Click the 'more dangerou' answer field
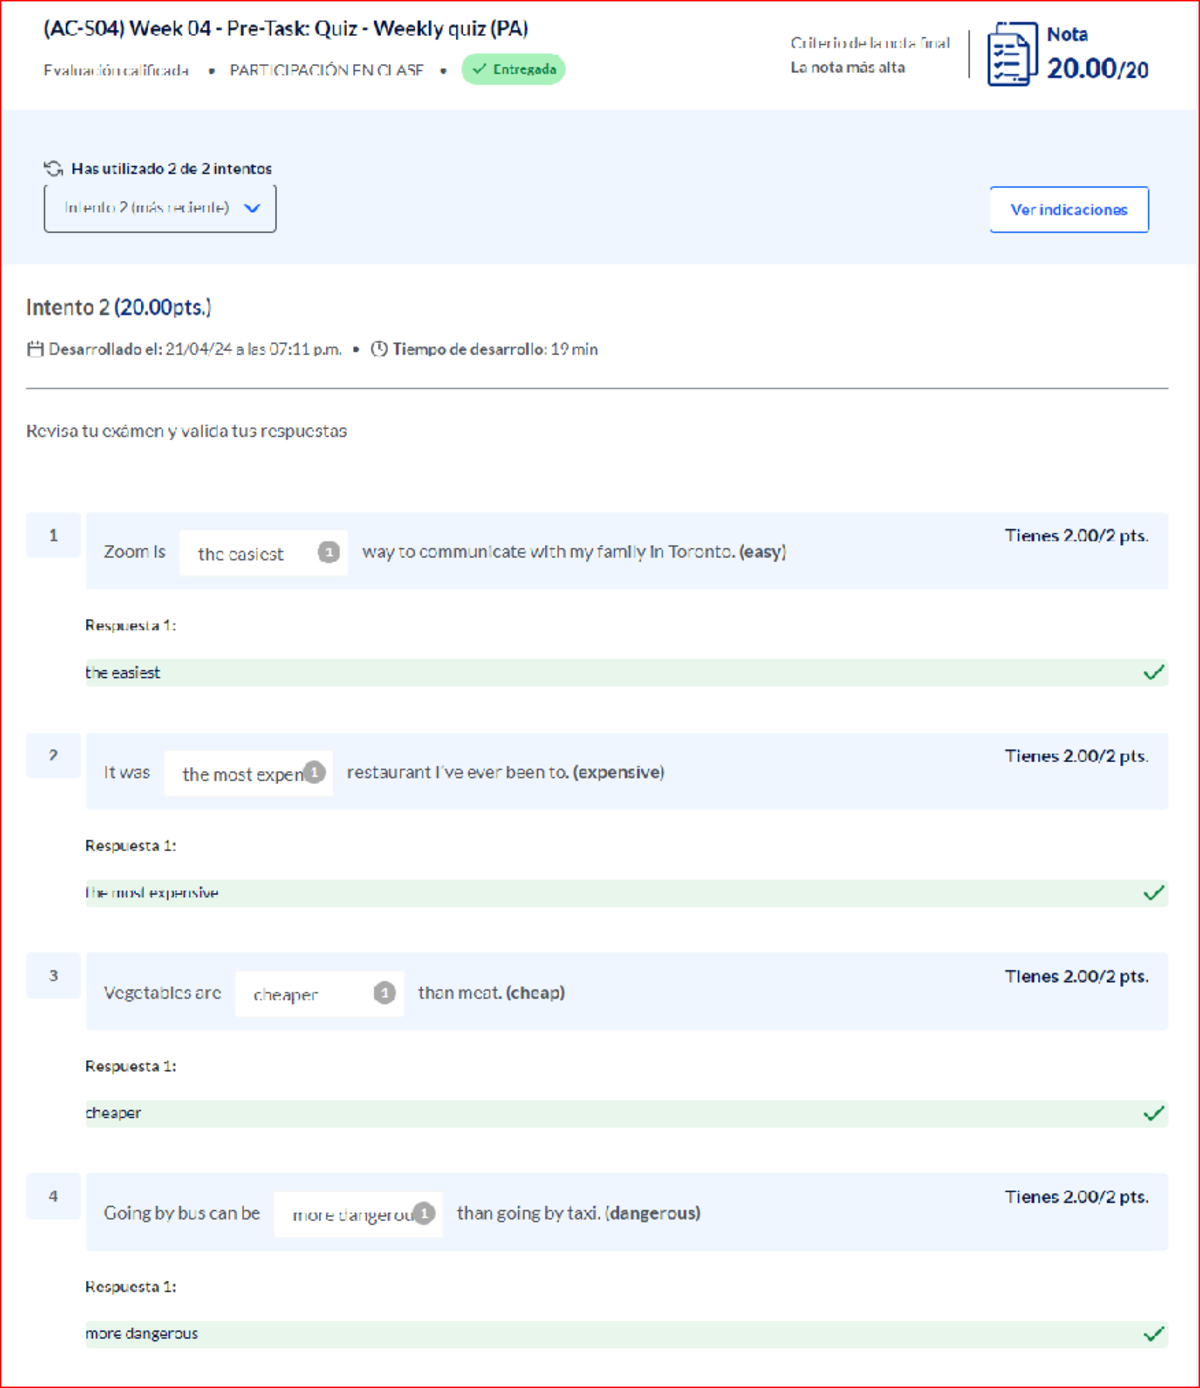Screen dimensions: 1200x1388 pos(358,1215)
